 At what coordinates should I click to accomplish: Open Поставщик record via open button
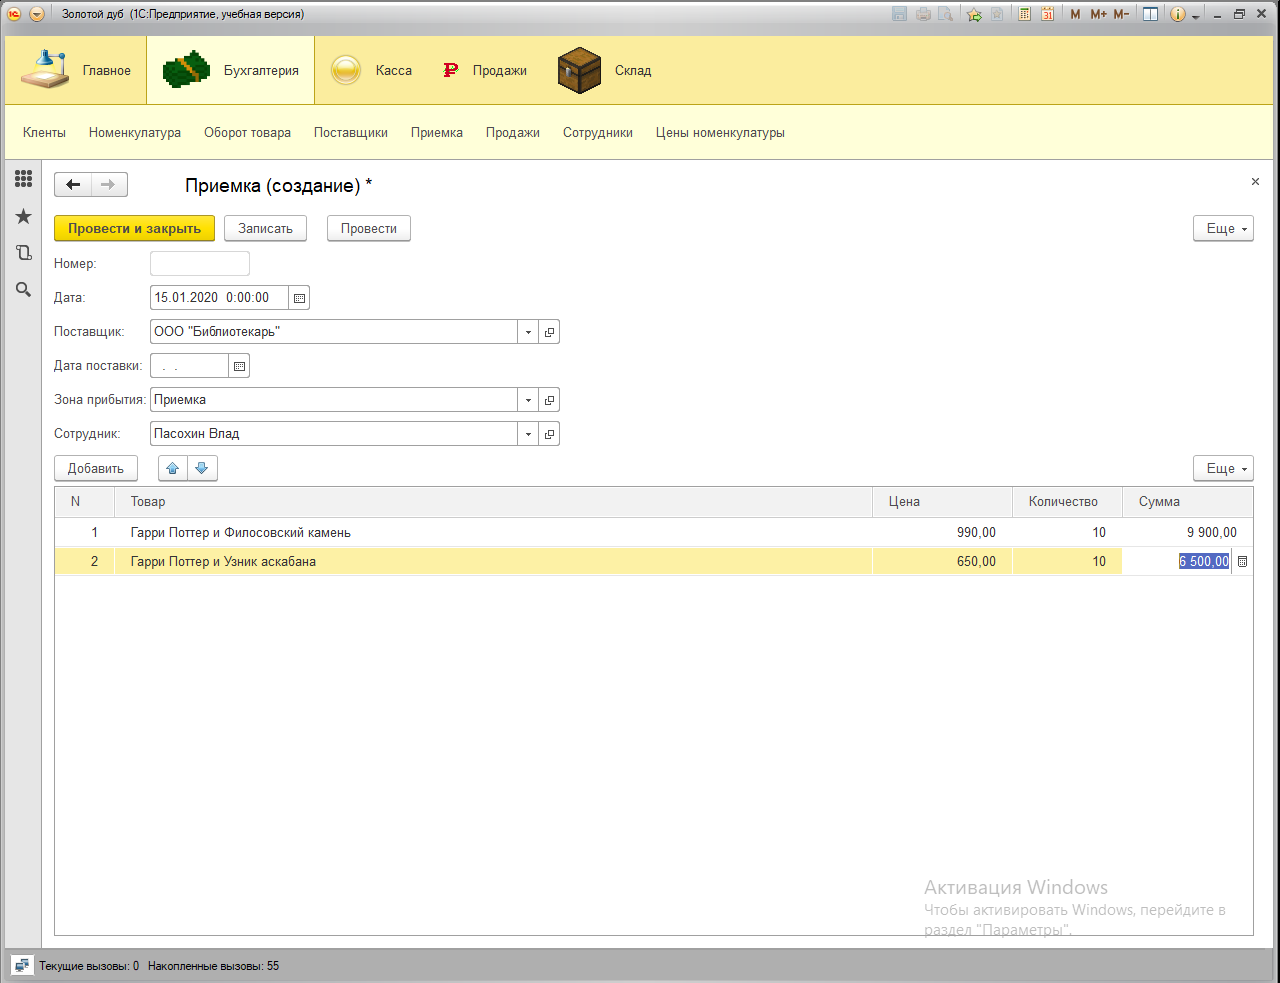click(x=549, y=331)
